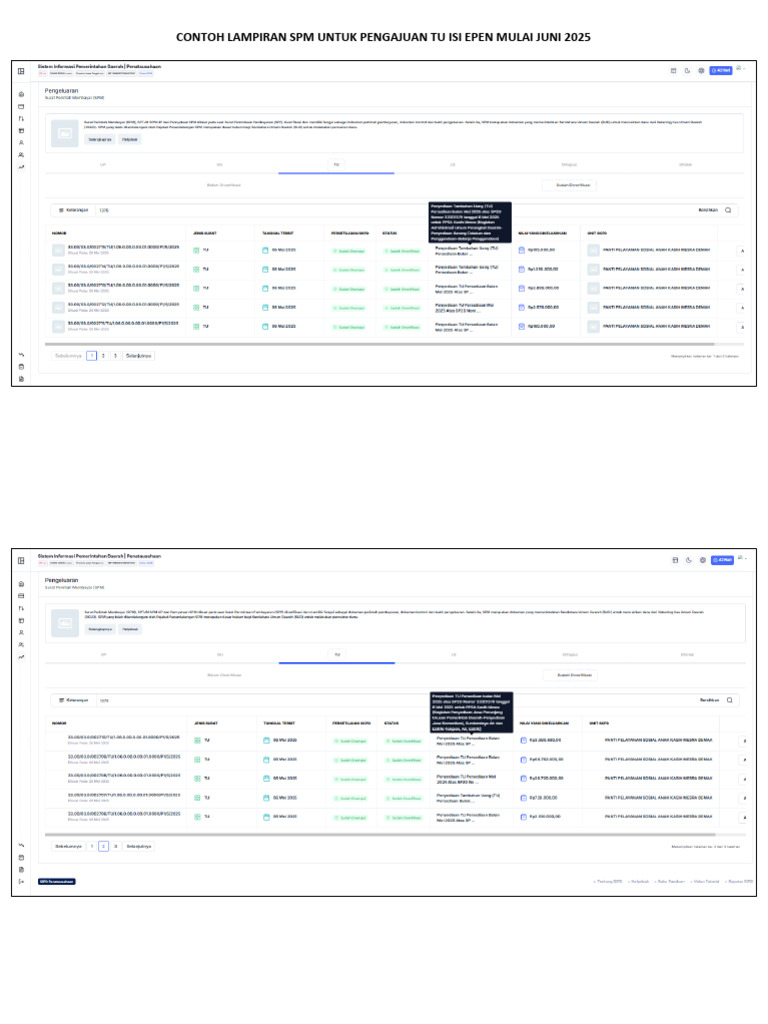Click banner image placeholder in upper screenshot

pos(65,133)
